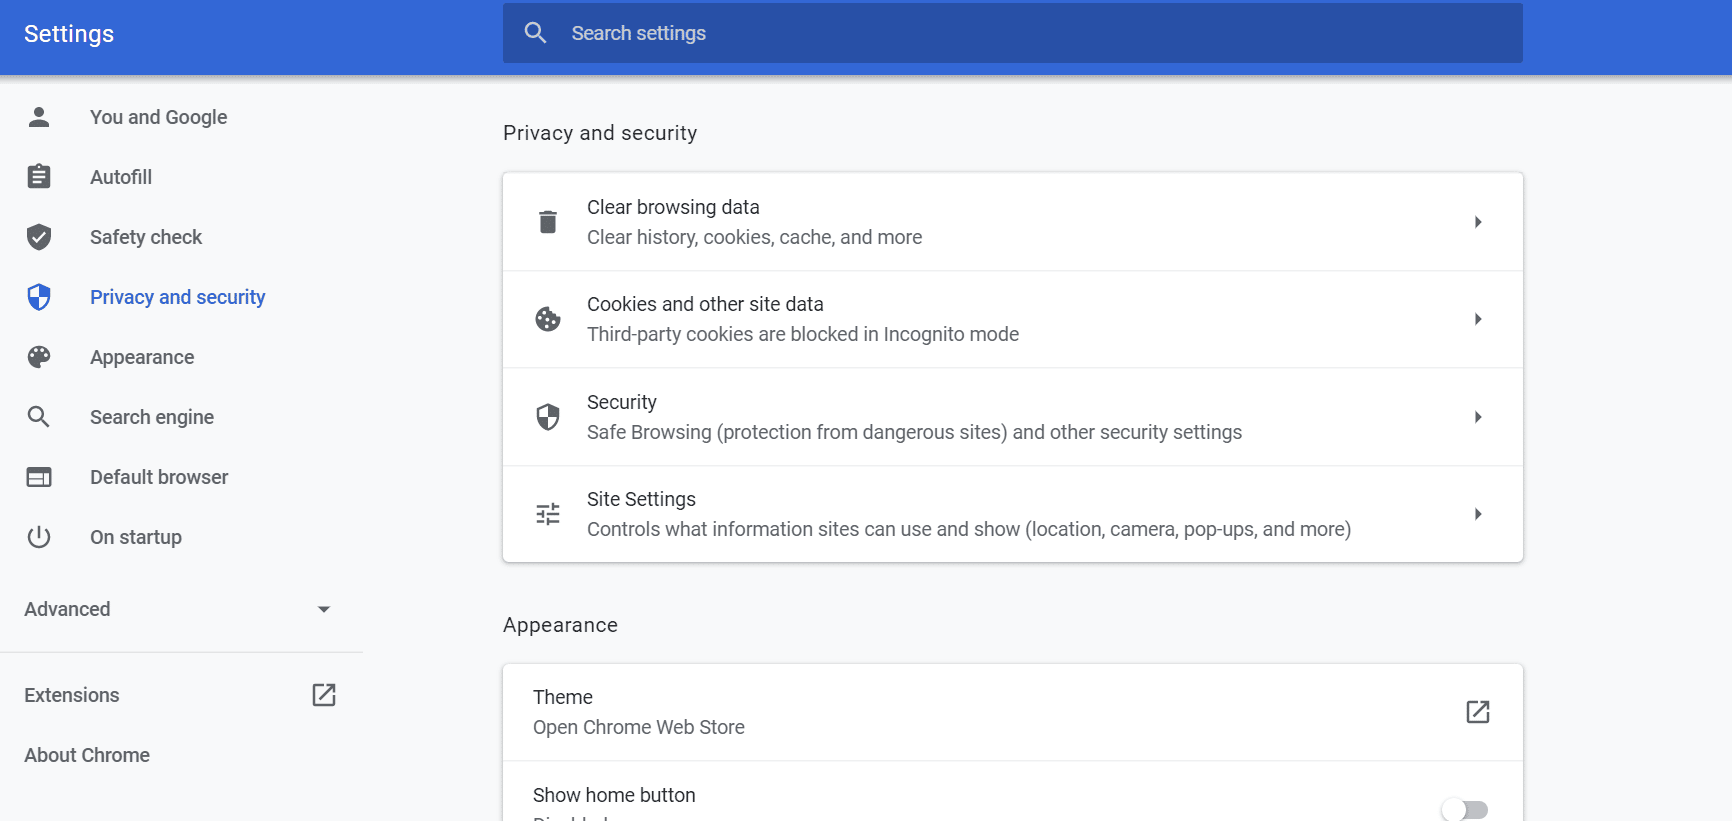Open Chrome Web Store from Theme row
The width and height of the screenshot is (1732, 822).
pyautogui.click(x=1478, y=712)
